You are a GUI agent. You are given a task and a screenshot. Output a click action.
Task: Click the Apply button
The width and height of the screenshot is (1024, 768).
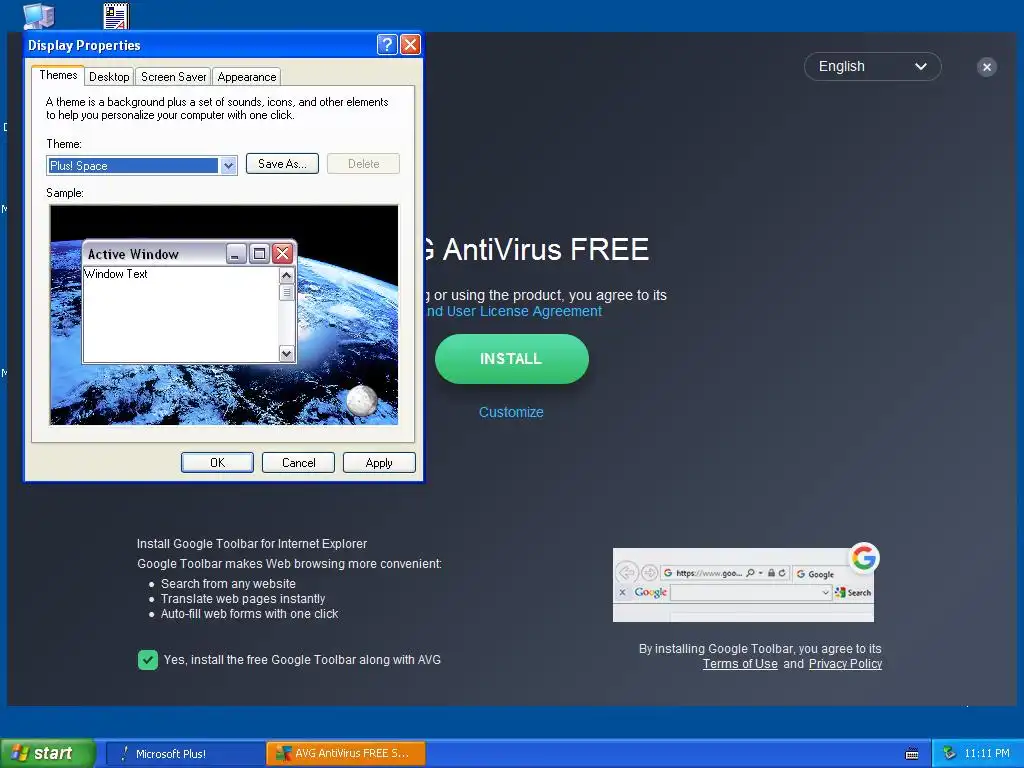tap(379, 462)
